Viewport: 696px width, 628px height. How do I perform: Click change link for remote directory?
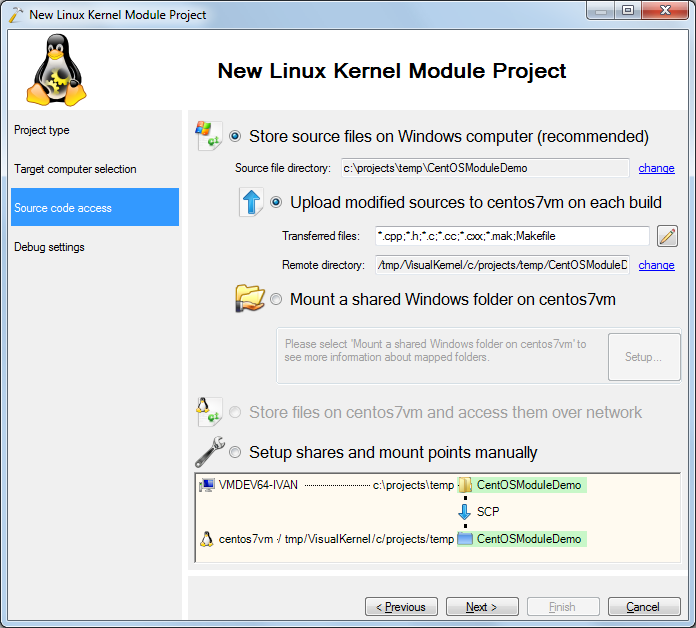pos(656,265)
